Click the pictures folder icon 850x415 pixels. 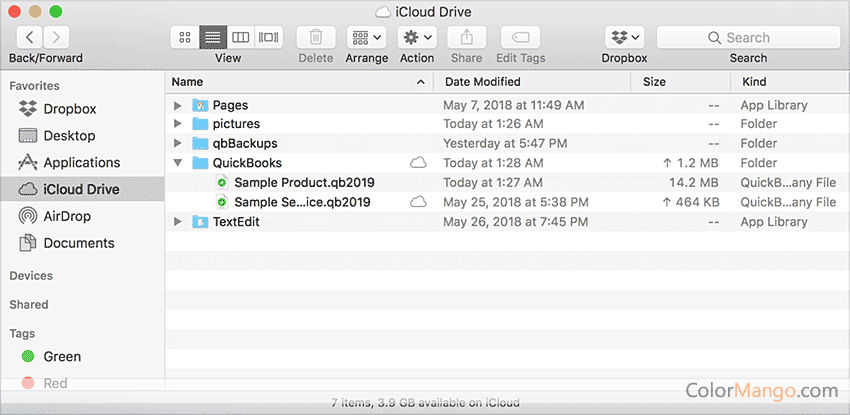pos(200,124)
